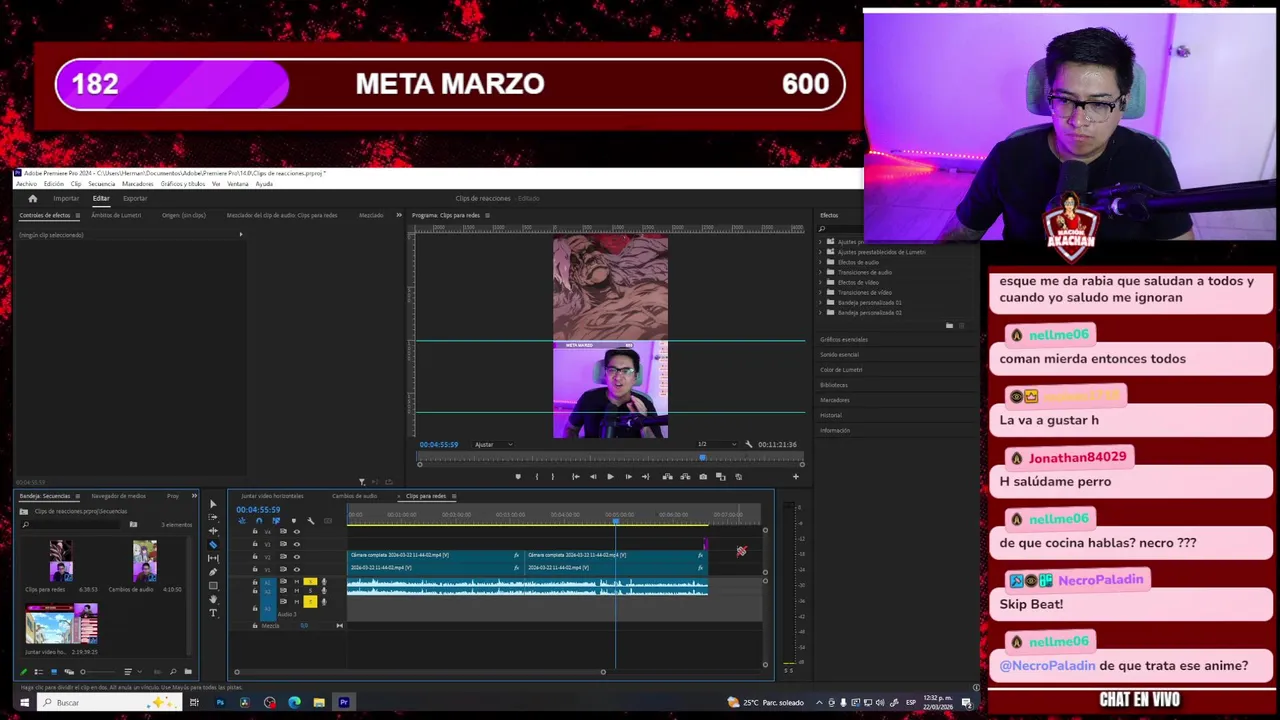
Task: Expand Transiciones de audio folder
Action: 821,272
